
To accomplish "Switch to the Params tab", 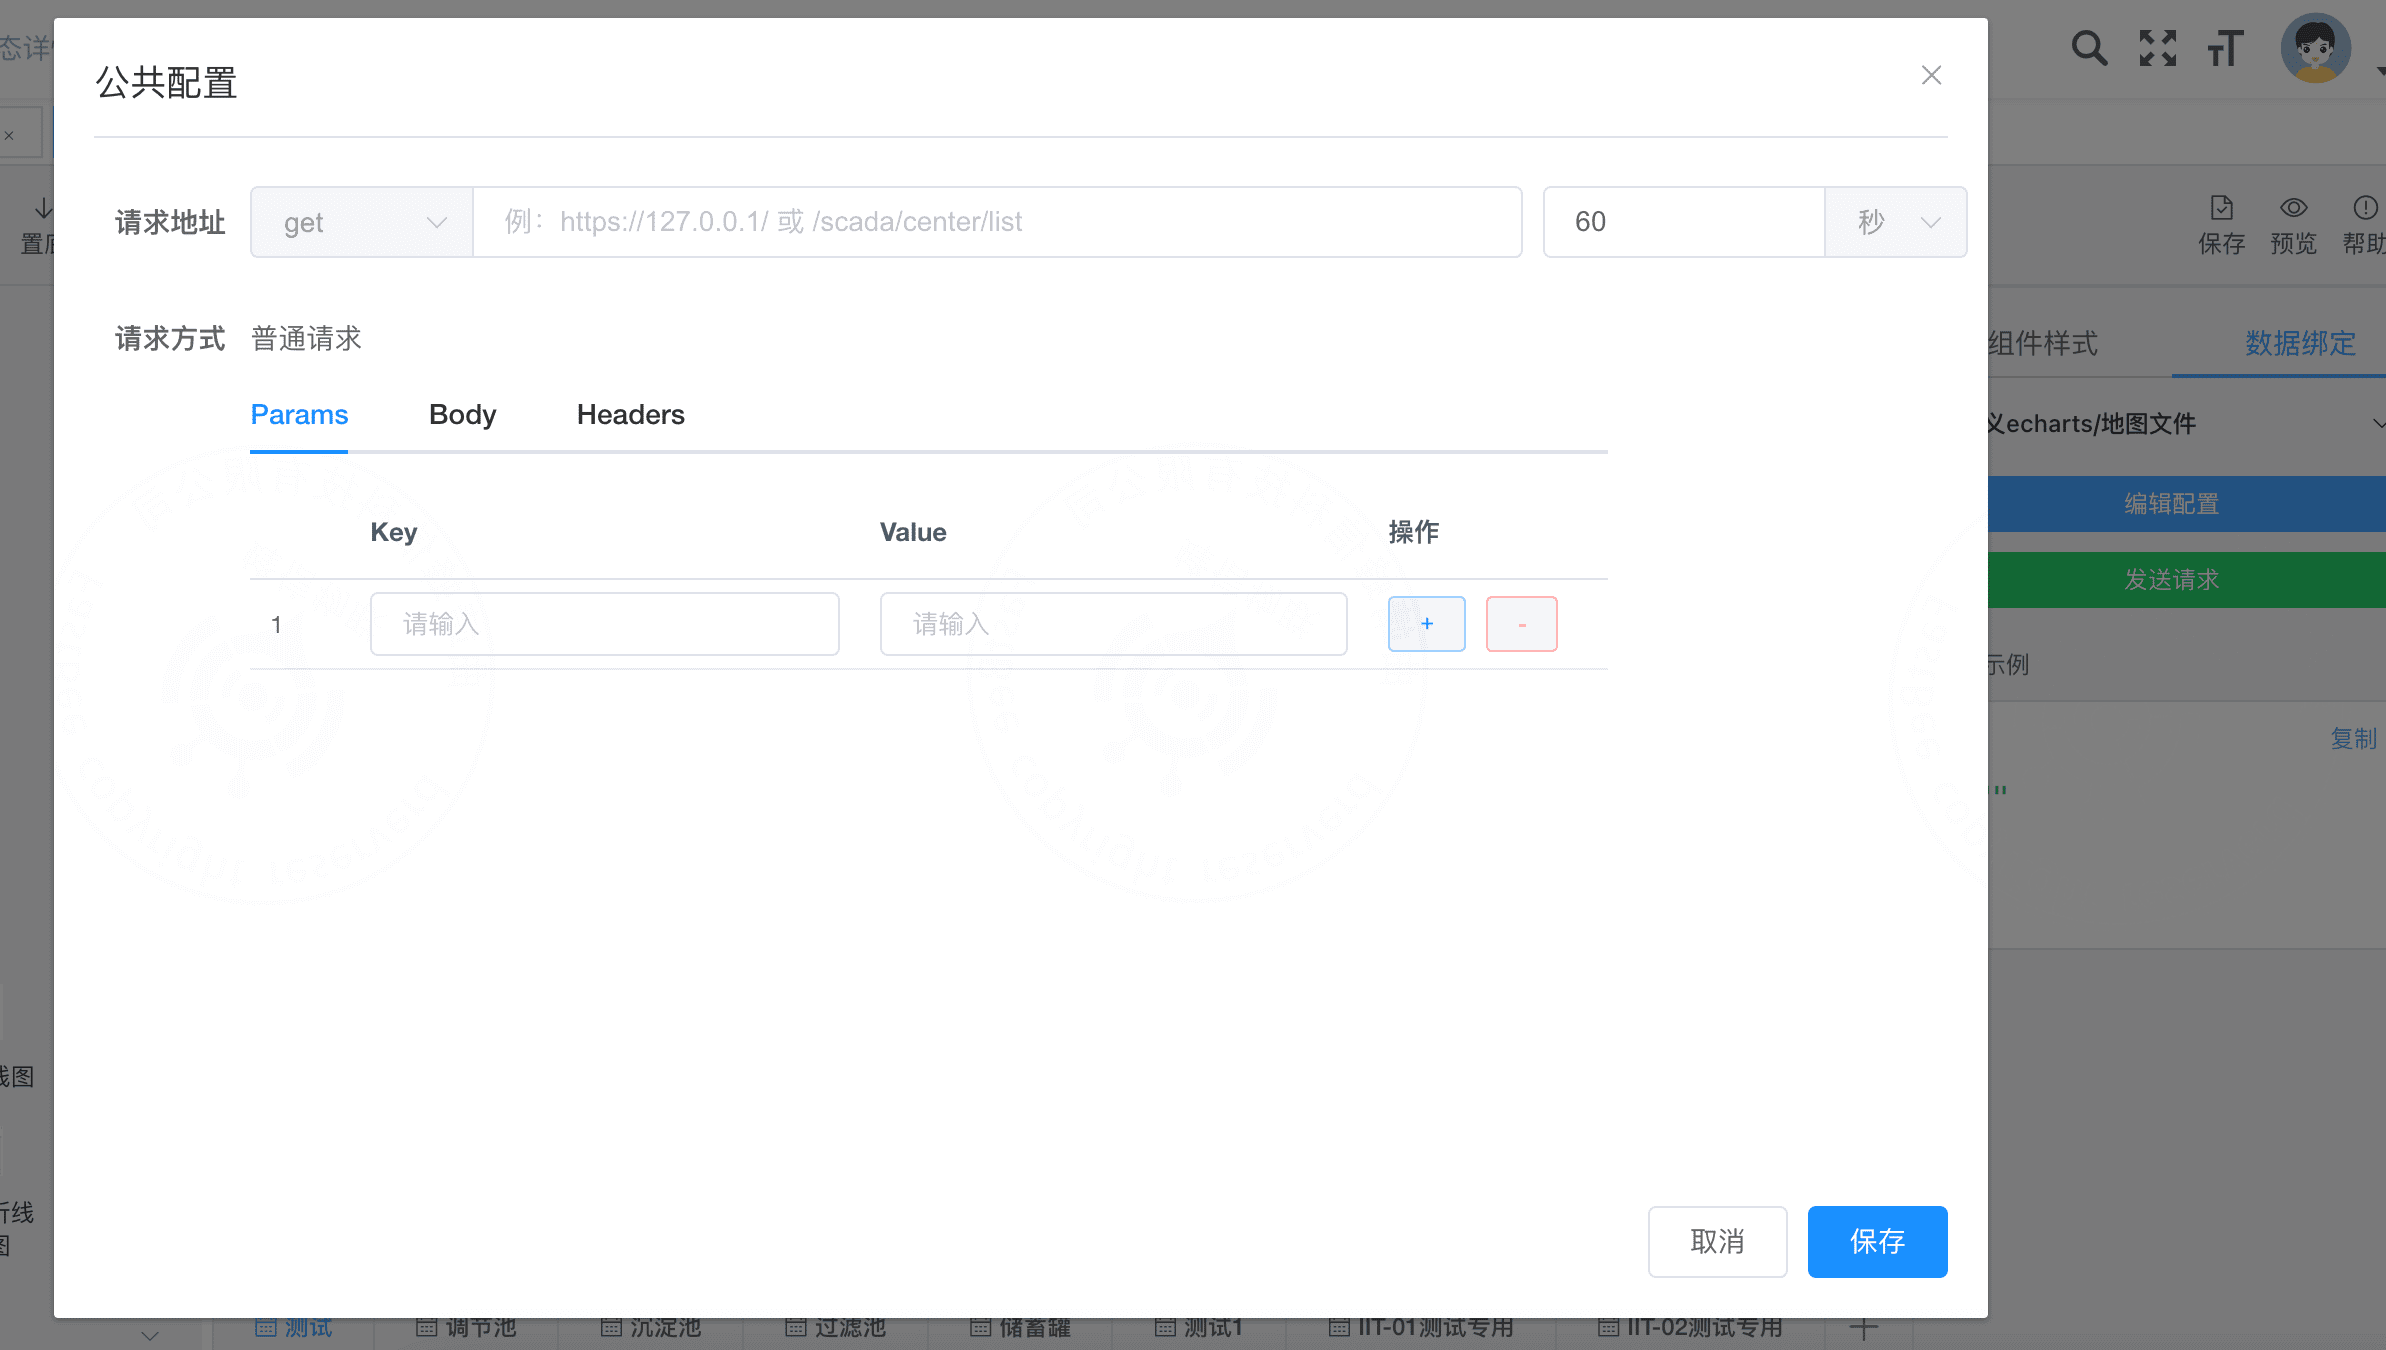I will point(299,415).
